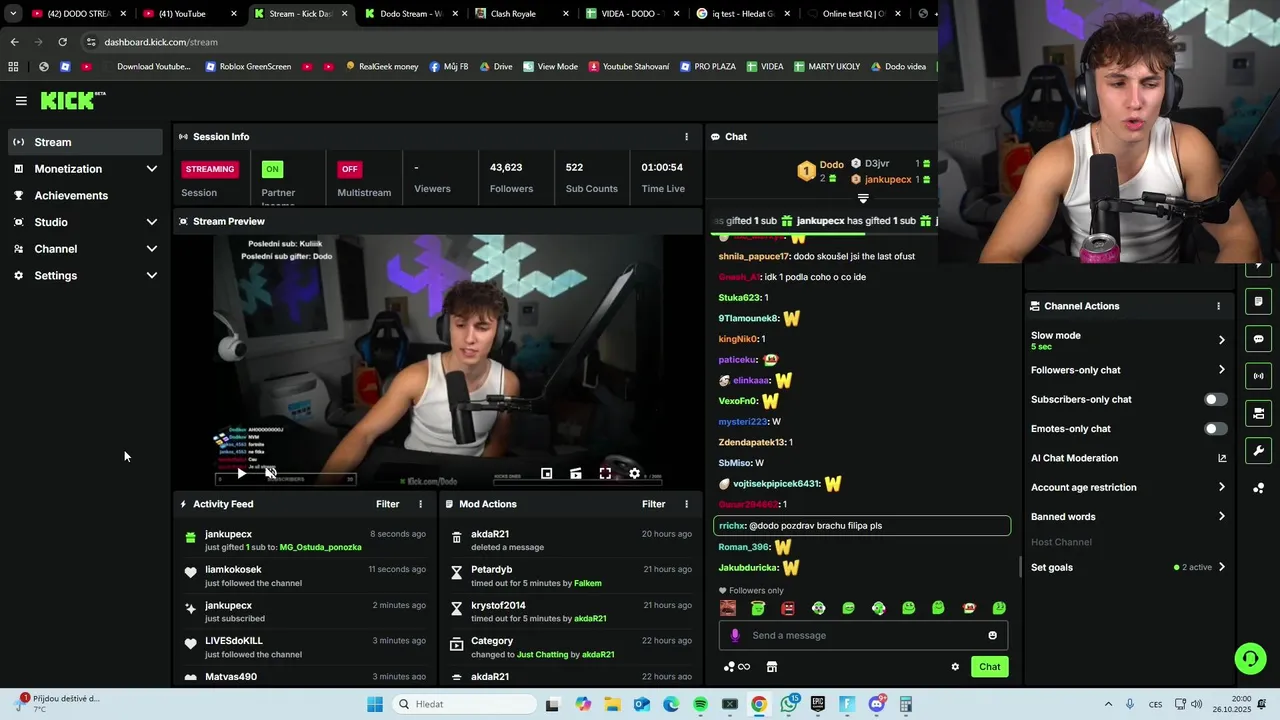The image size is (1280, 720).
Task: Open the MG_Ostuda_ponozka user link
Action: pyautogui.click(x=320, y=547)
